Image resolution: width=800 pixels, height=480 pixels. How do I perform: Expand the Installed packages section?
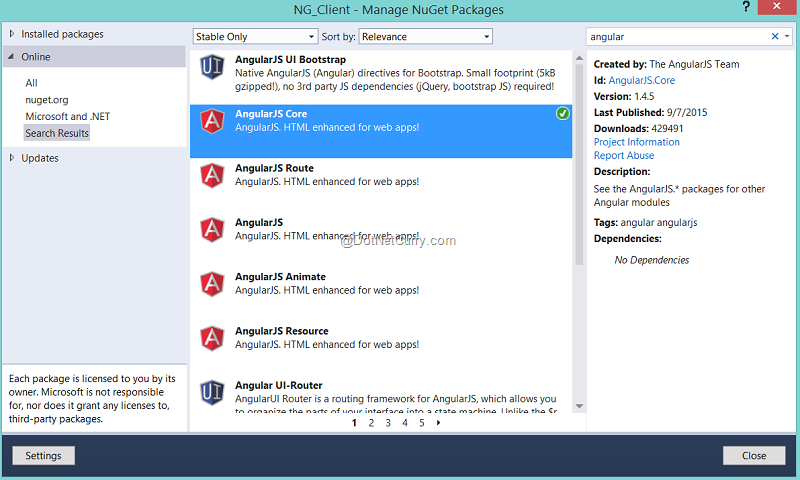tap(12, 34)
